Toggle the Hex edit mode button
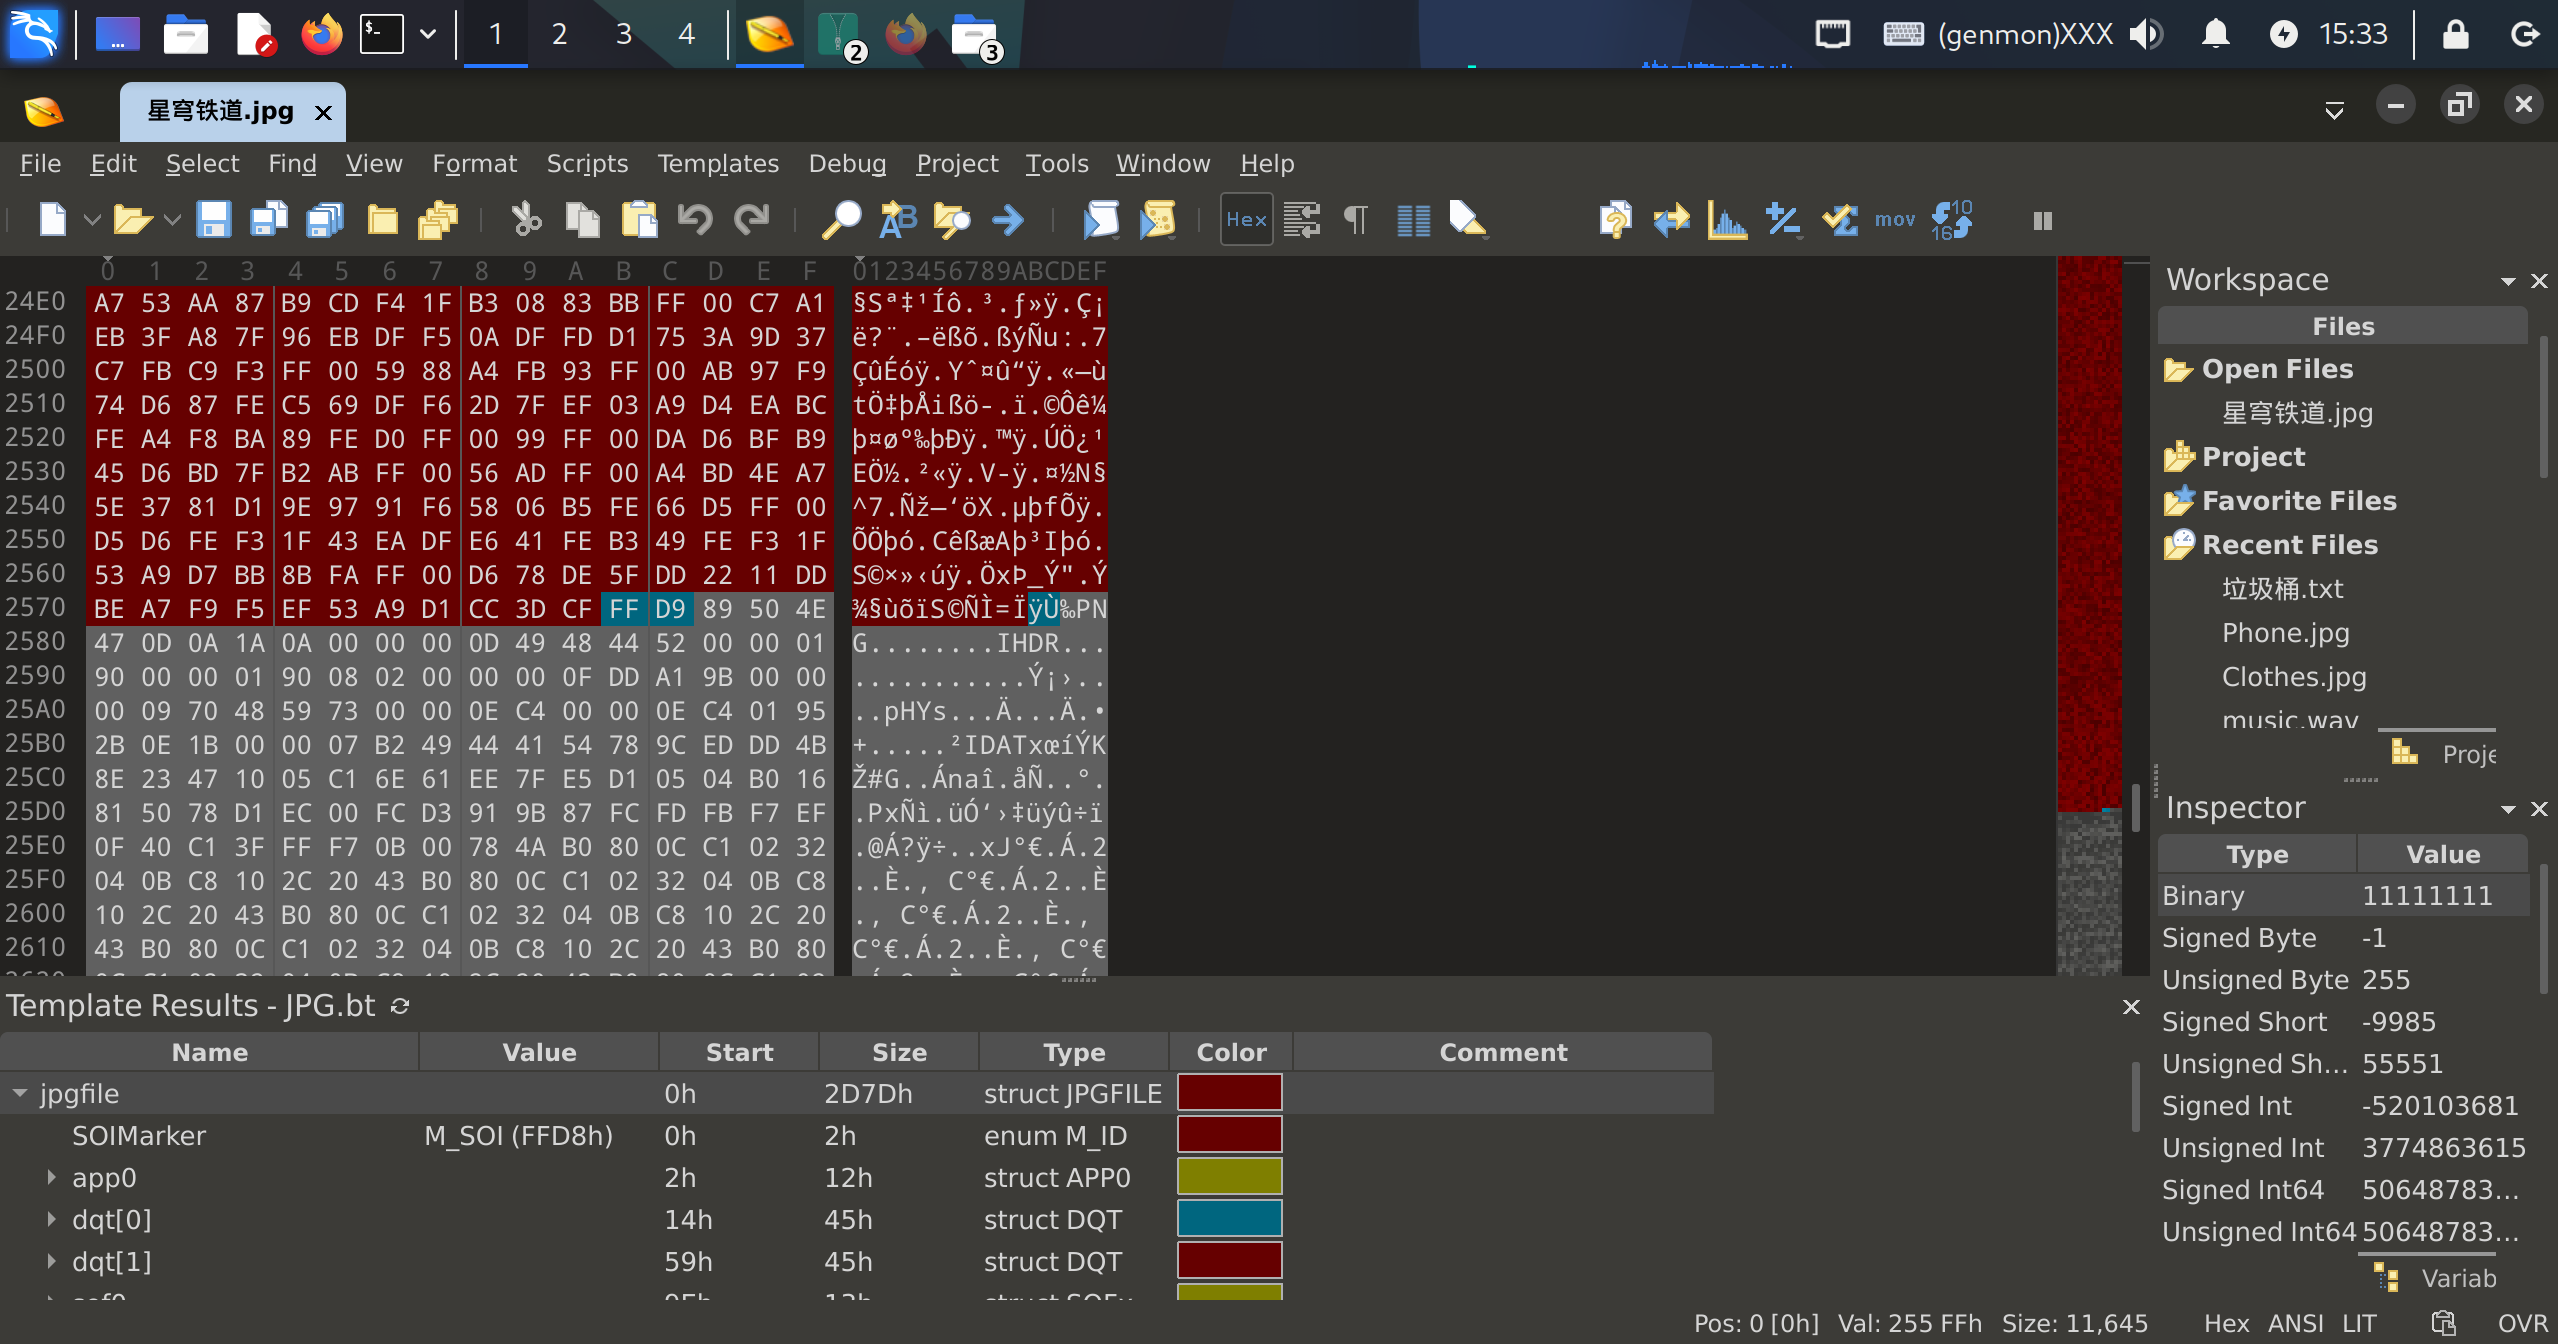The image size is (2558, 1344). coord(1246,219)
